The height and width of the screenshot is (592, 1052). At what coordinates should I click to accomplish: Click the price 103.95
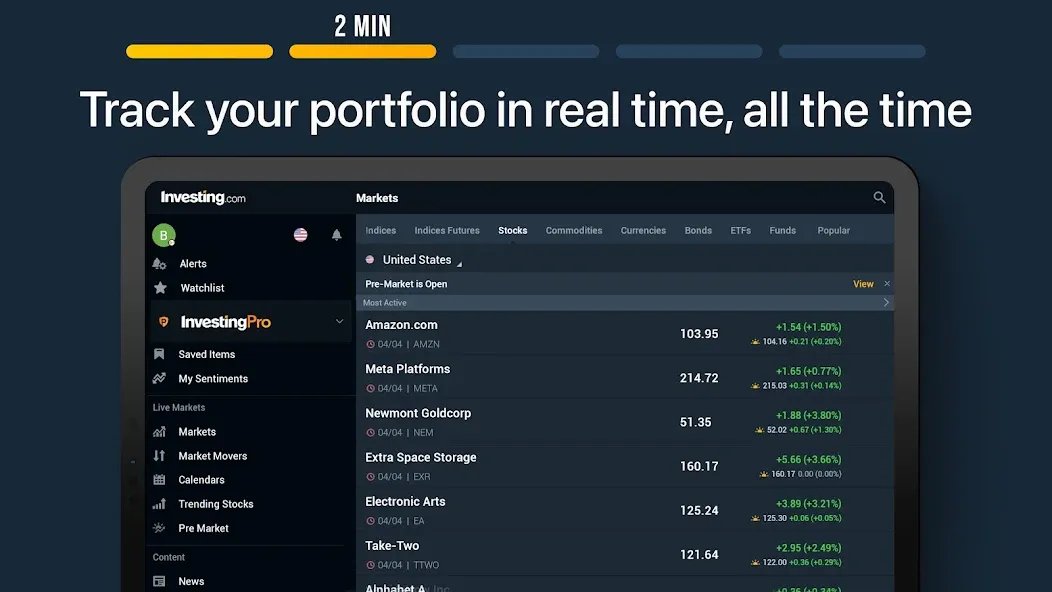tap(698, 334)
